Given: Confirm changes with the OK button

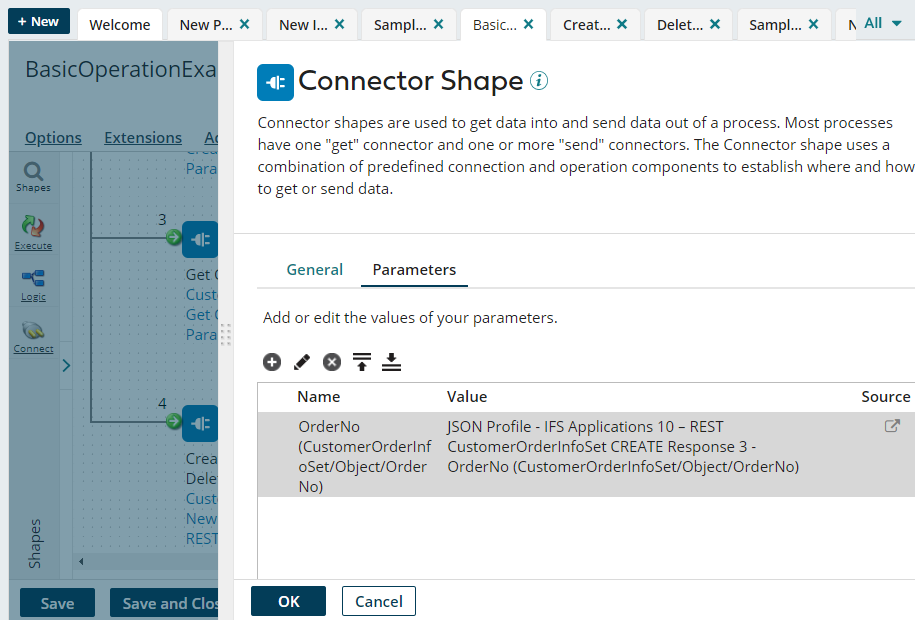Looking at the screenshot, I should (288, 601).
